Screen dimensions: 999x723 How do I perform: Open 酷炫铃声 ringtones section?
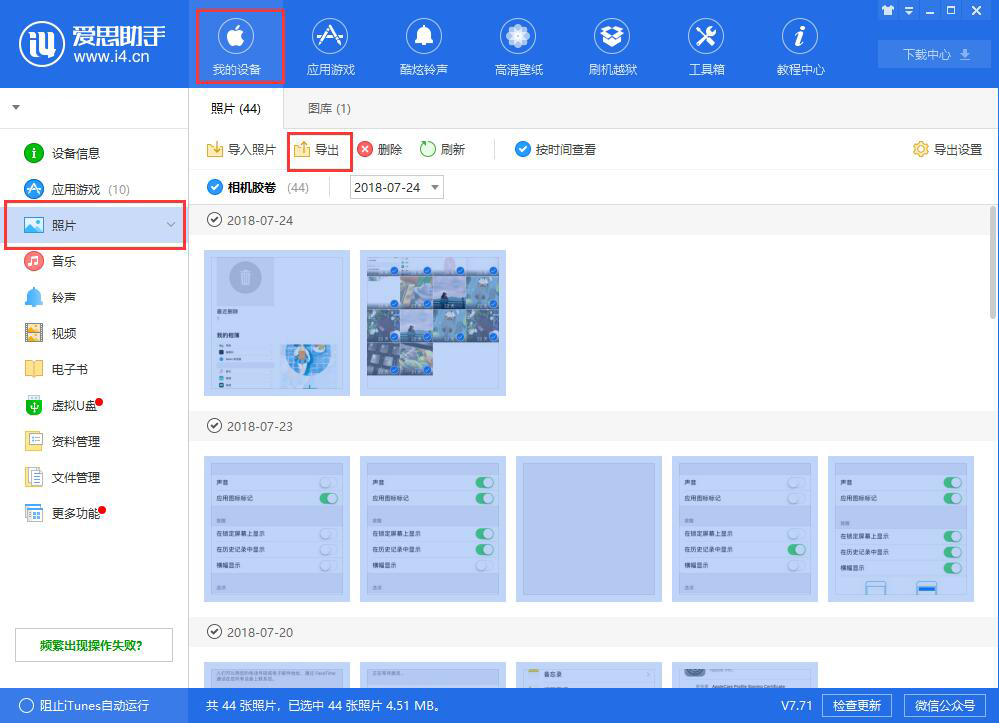424,44
